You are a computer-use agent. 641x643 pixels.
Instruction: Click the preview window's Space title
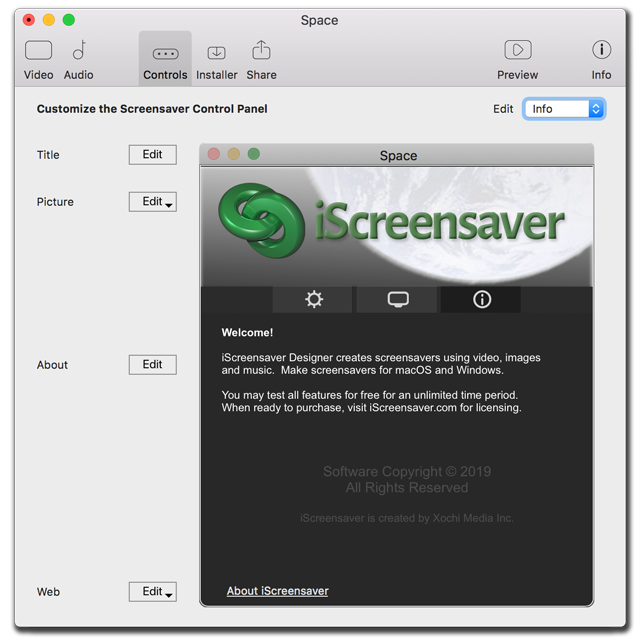click(x=398, y=156)
